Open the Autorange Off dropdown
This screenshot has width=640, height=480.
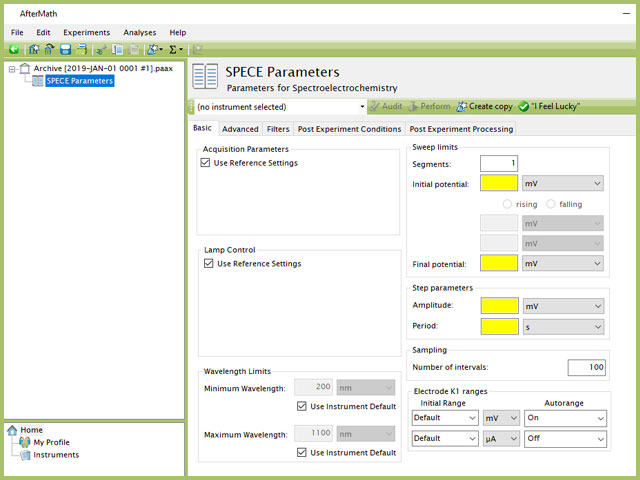pyautogui.click(x=565, y=438)
